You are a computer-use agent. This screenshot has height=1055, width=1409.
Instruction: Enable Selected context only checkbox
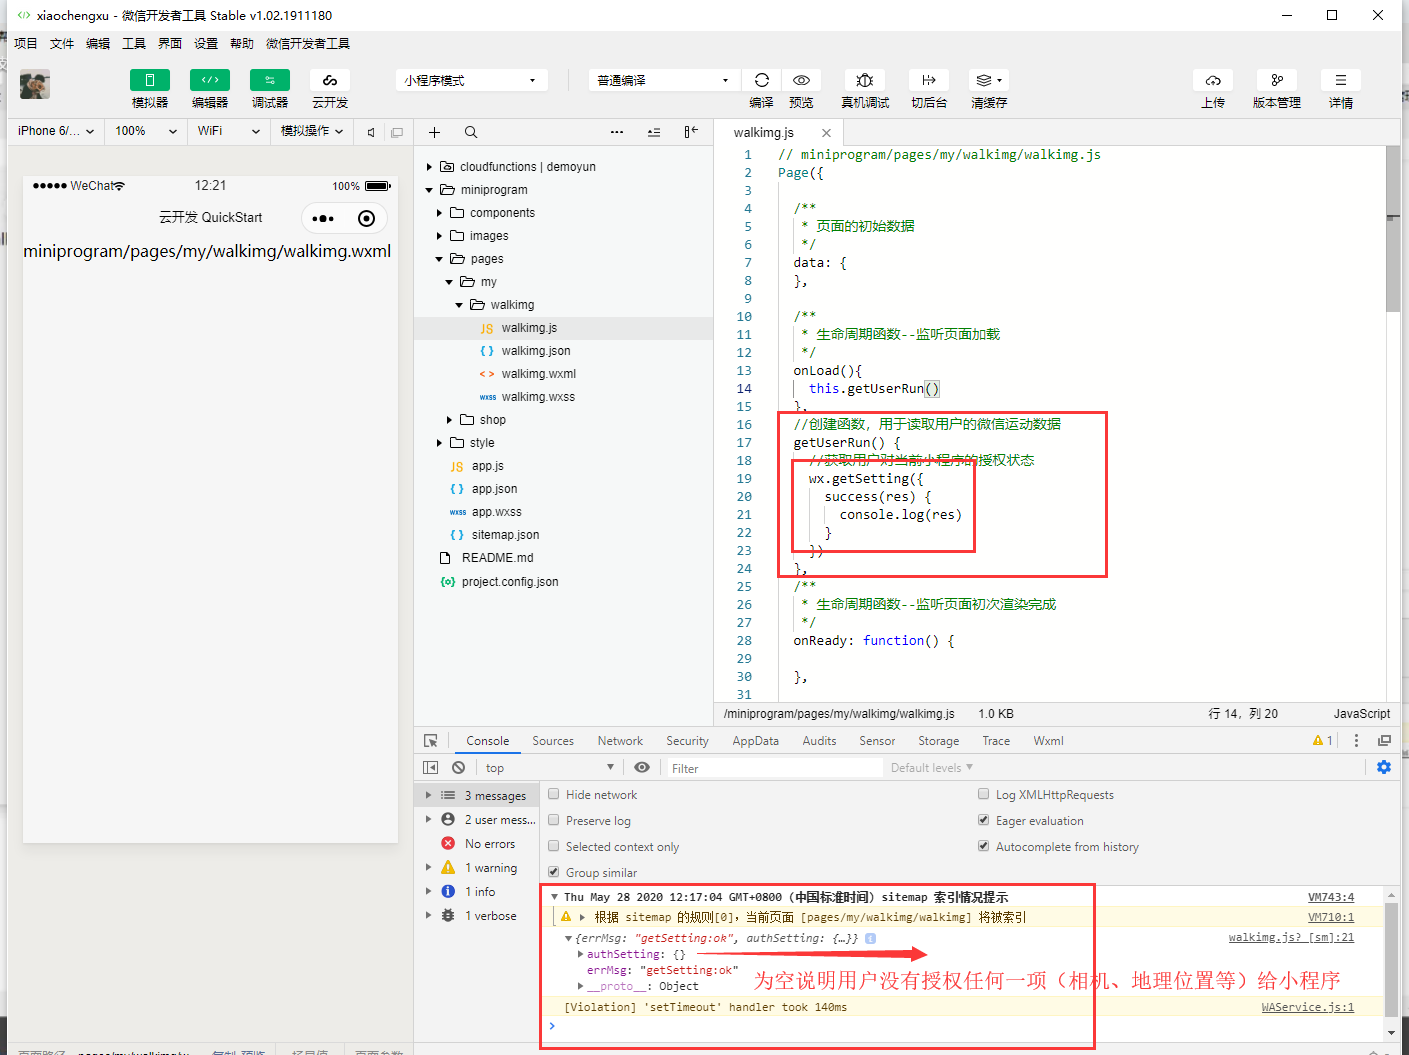point(554,846)
